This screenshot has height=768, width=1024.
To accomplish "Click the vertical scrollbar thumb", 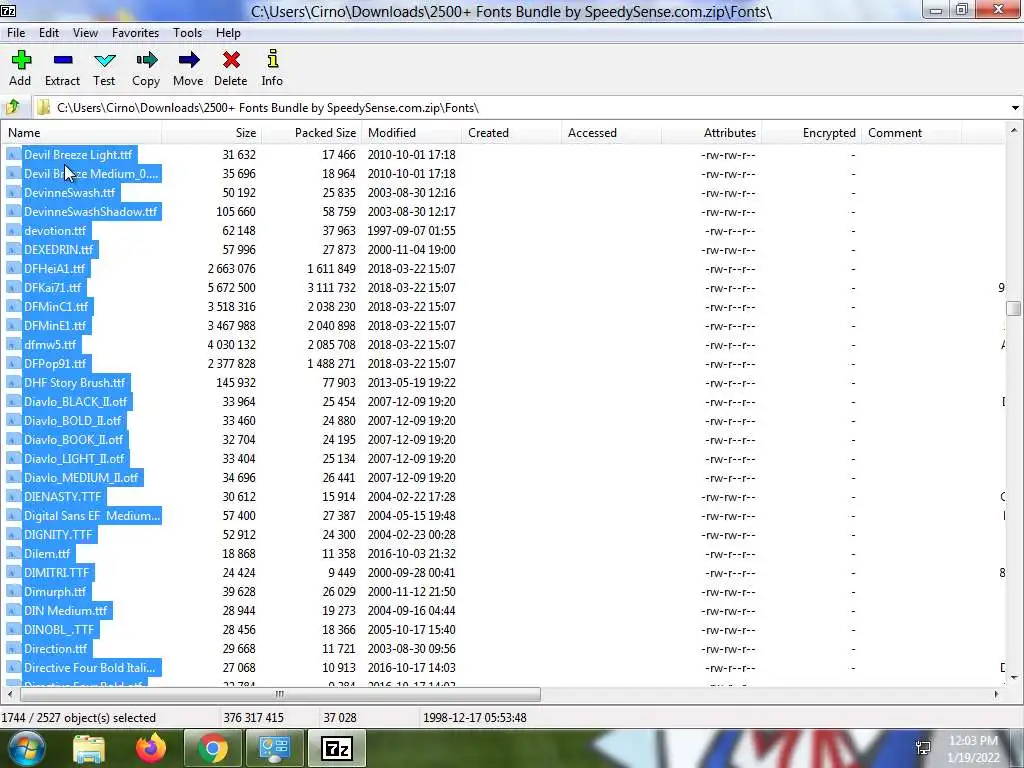I will coord(1014,308).
